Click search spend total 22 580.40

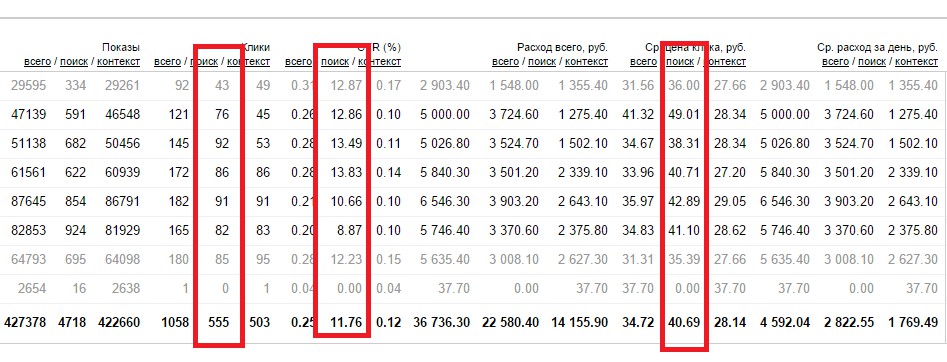pos(511,323)
